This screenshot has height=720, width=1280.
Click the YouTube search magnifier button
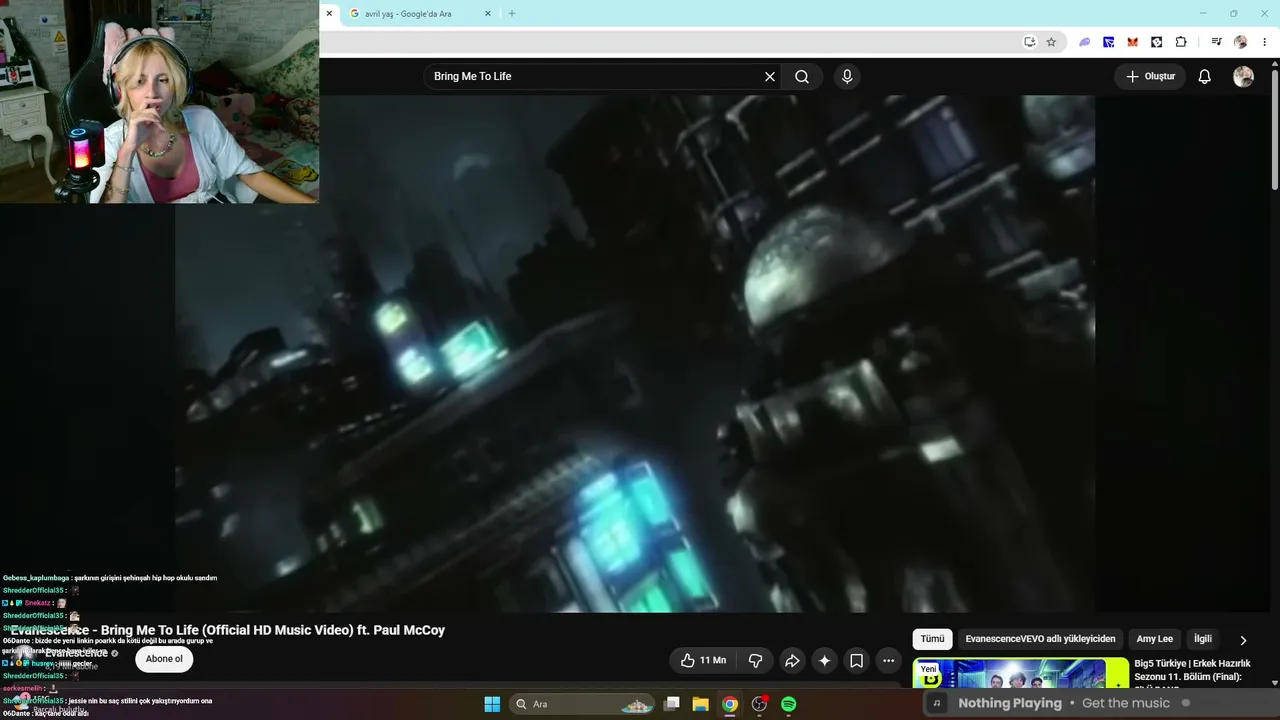(x=802, y=76)
